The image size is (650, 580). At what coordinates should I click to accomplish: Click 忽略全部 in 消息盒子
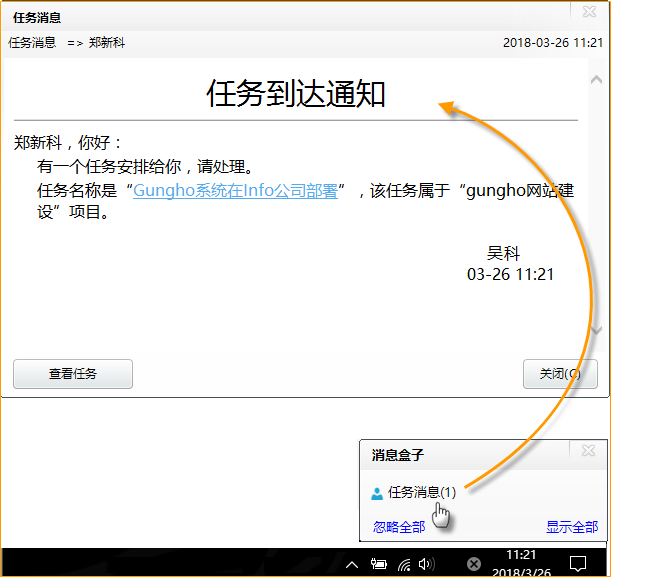tap(399, 527)
